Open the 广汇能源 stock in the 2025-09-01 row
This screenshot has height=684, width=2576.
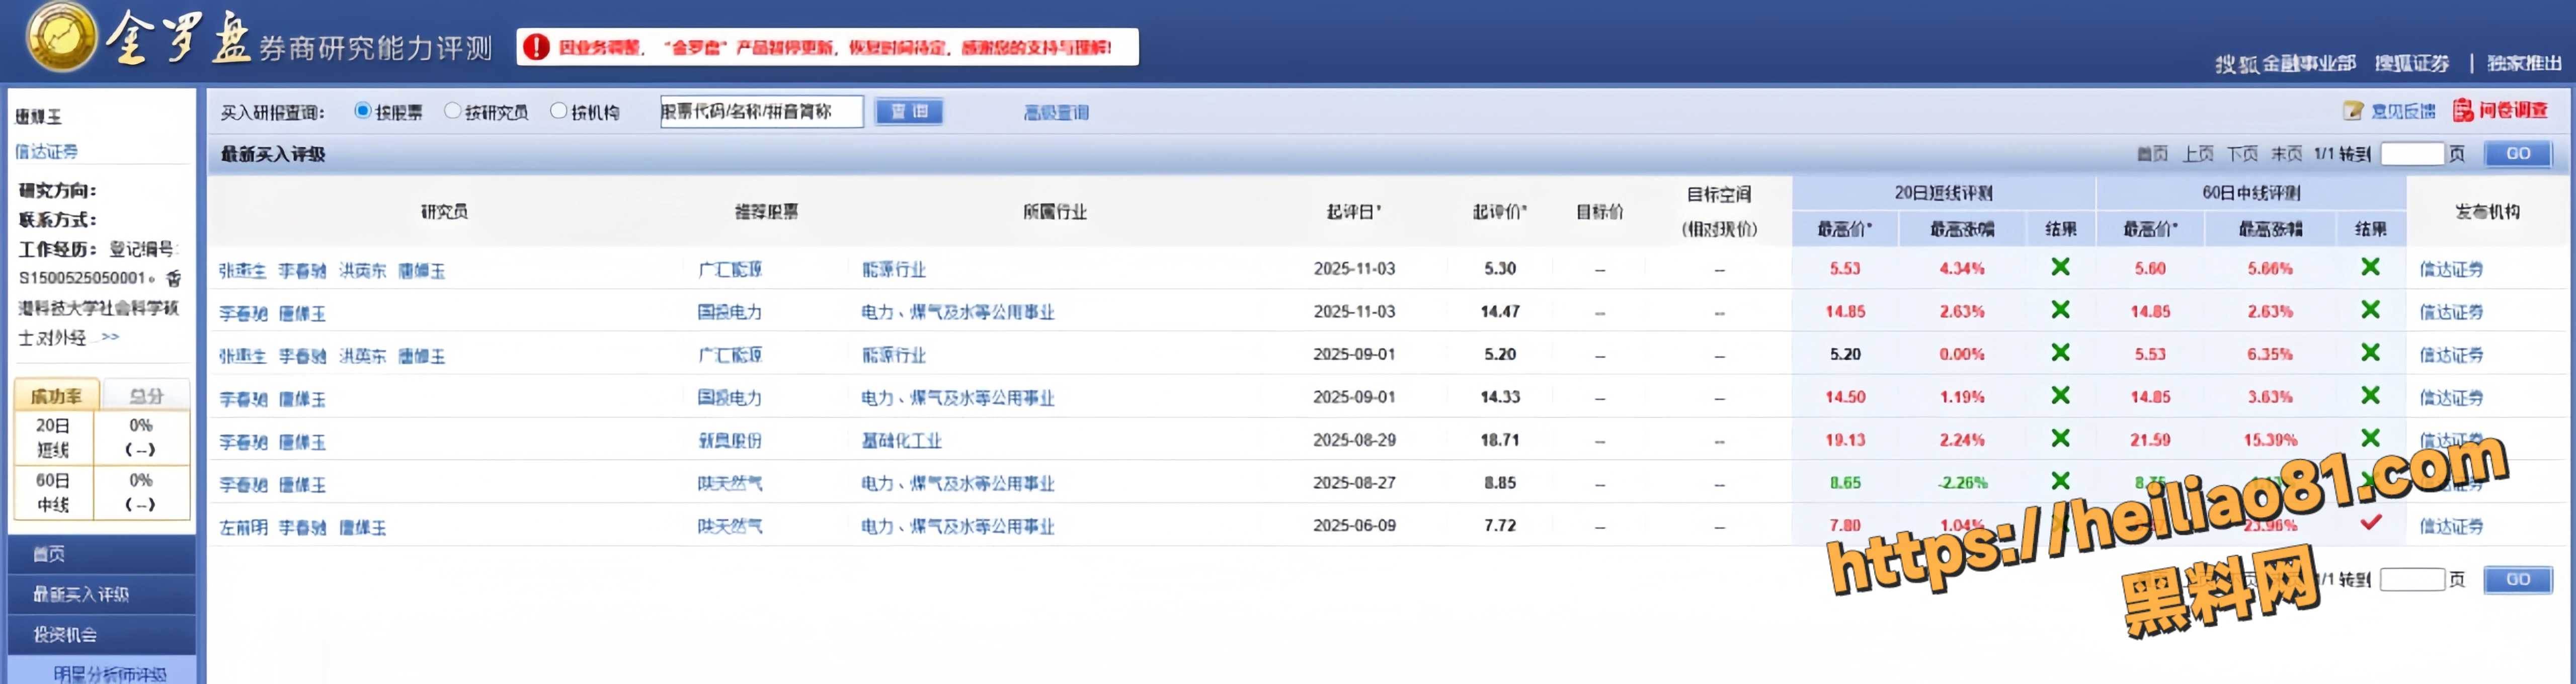pyautogui.click(x=729, y=356)
